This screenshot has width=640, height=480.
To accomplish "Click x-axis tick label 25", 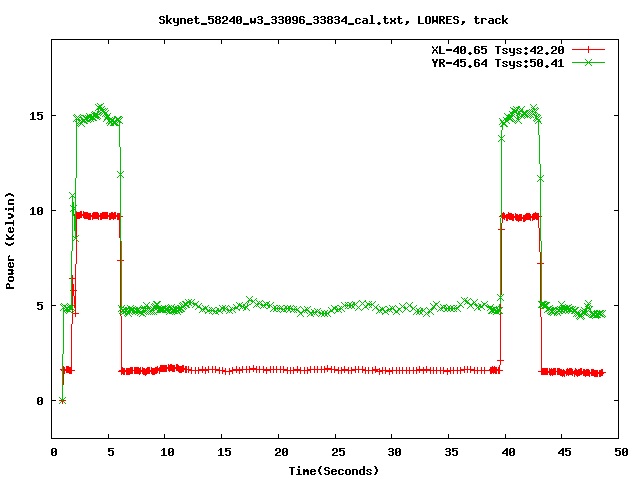I will tap(338, 452).
